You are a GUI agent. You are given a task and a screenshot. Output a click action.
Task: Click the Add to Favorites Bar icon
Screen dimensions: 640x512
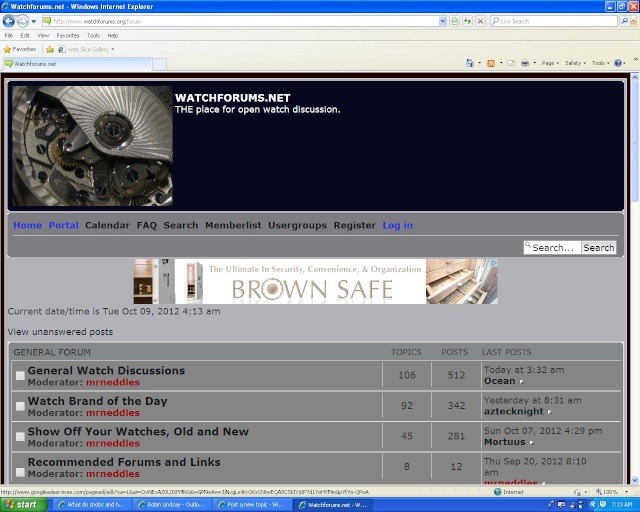coord(50,49)
